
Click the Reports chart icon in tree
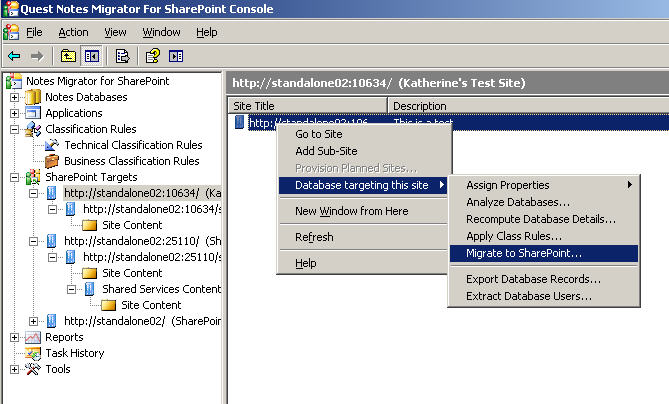[x=33, y=337]
